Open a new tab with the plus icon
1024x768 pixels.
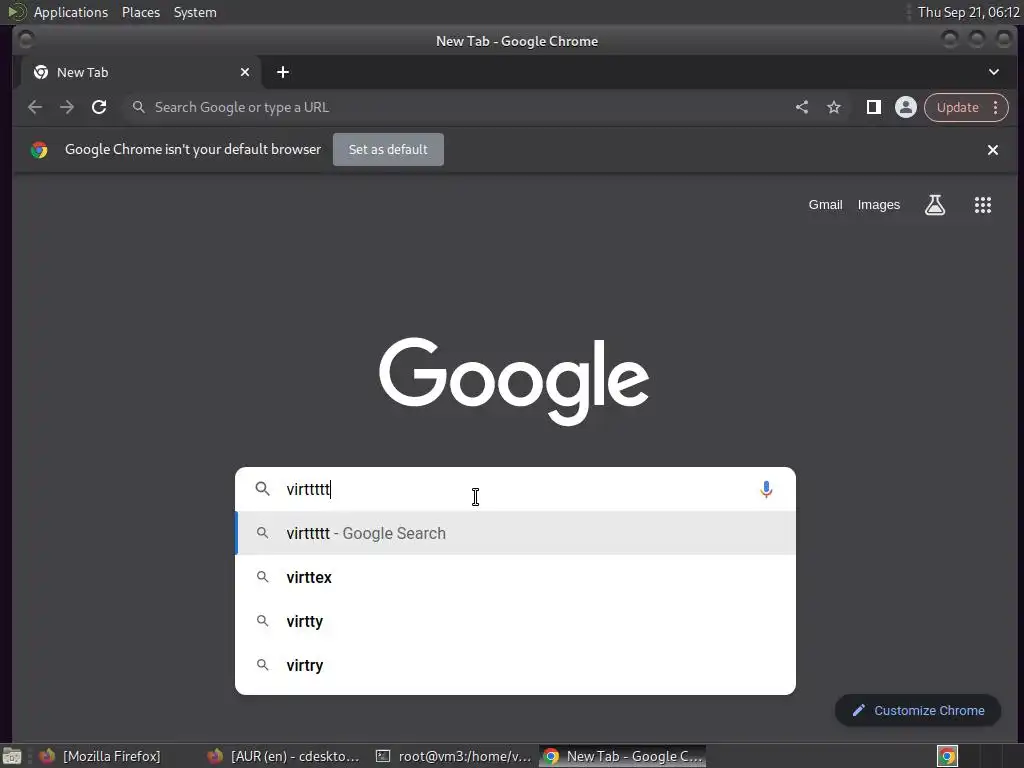pos(283,72)
